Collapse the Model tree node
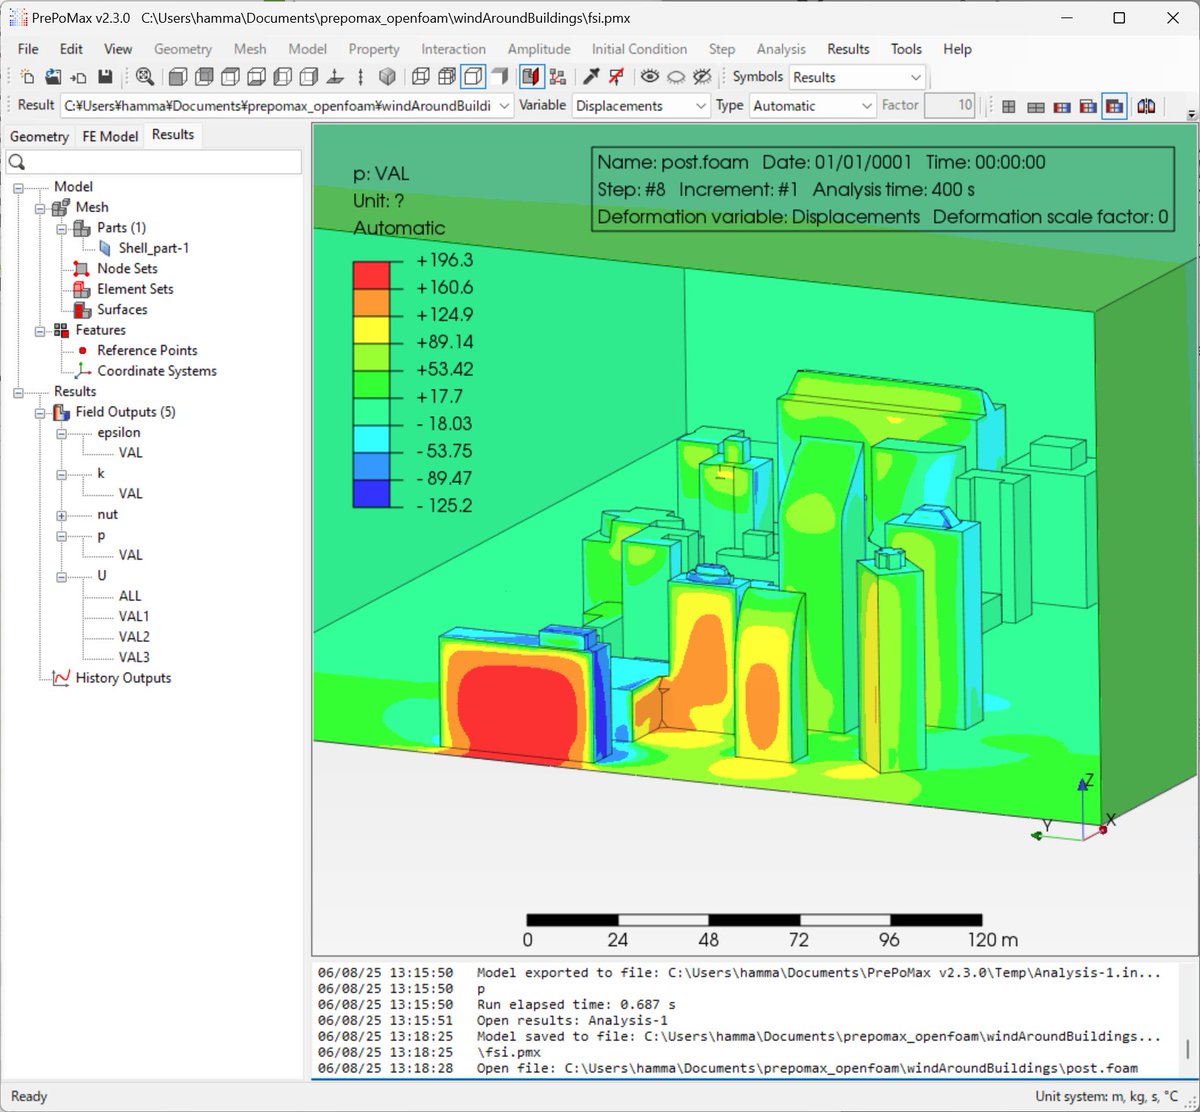 (x=18, y=187)
